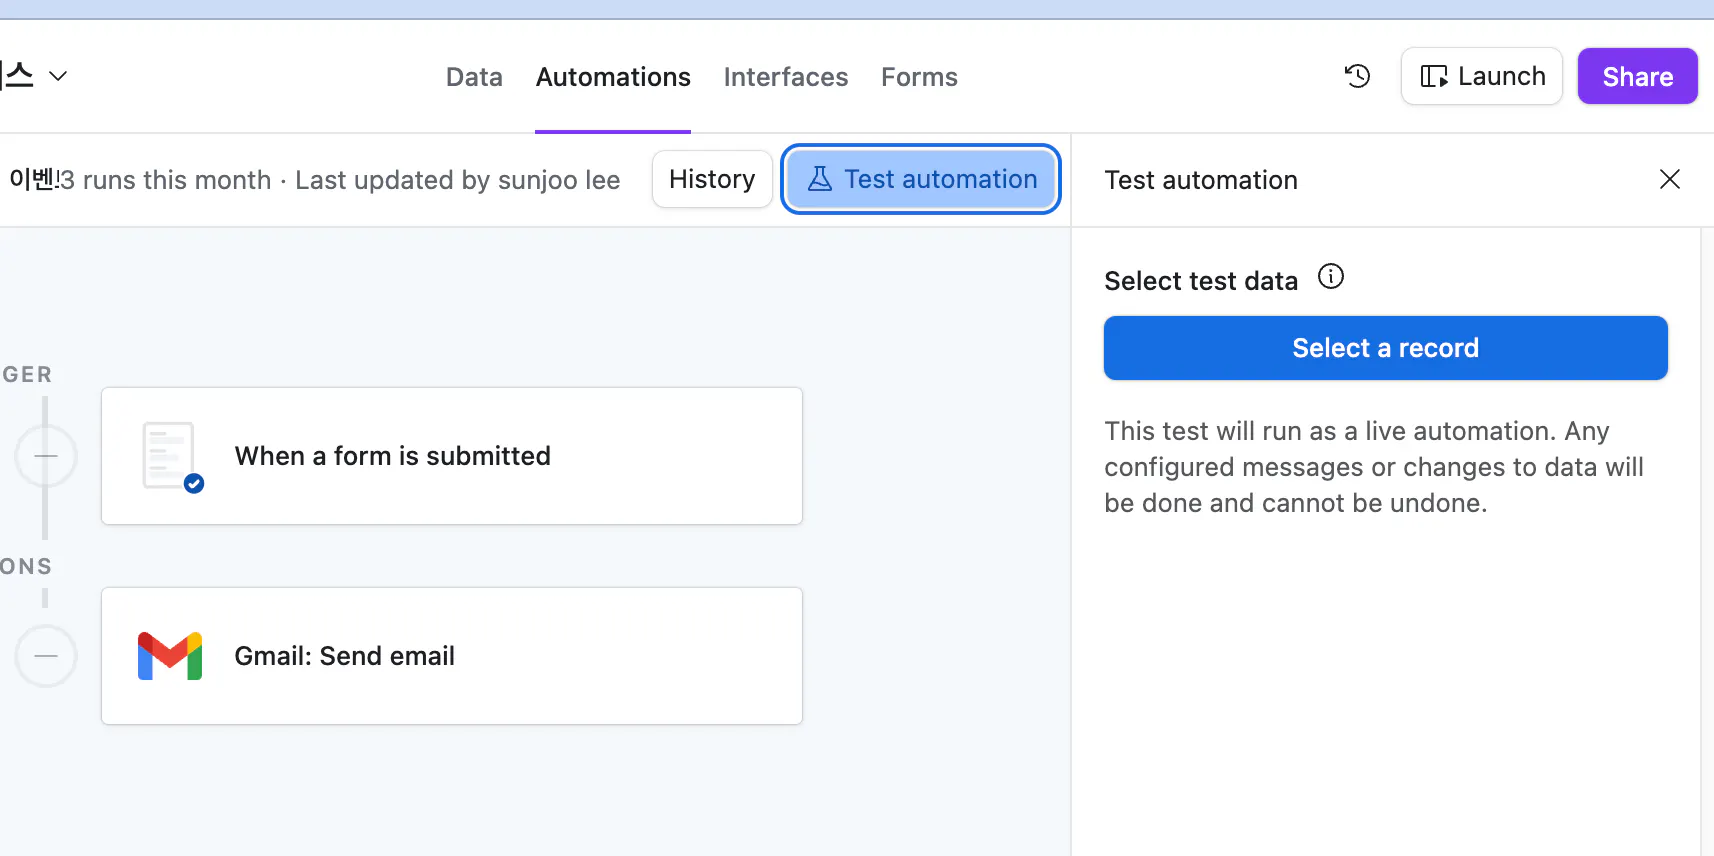This screenshot has width=1714, height=856.
Task: Collapse the trigger step circle
Action: (x=46, y=456)
